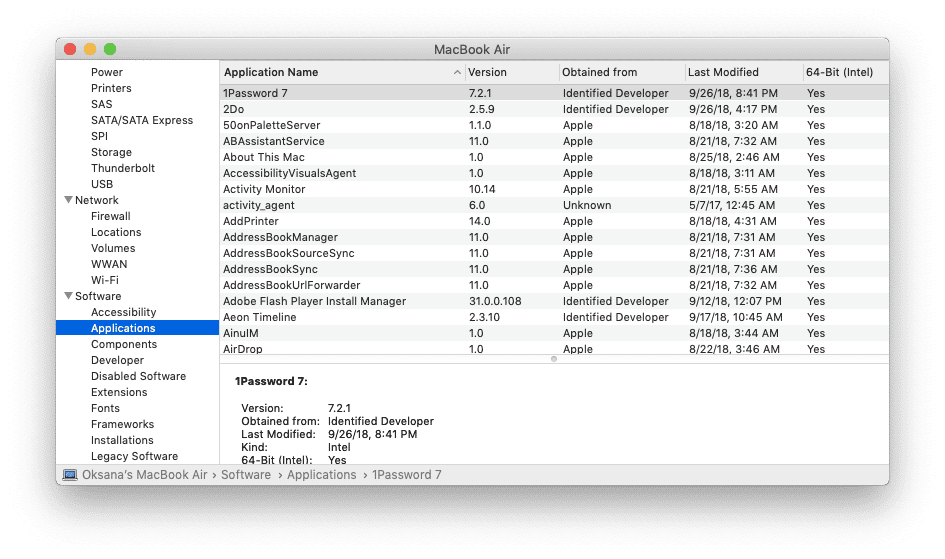
Task: Select the Activity Monitor row
Action: pos(554,189)
